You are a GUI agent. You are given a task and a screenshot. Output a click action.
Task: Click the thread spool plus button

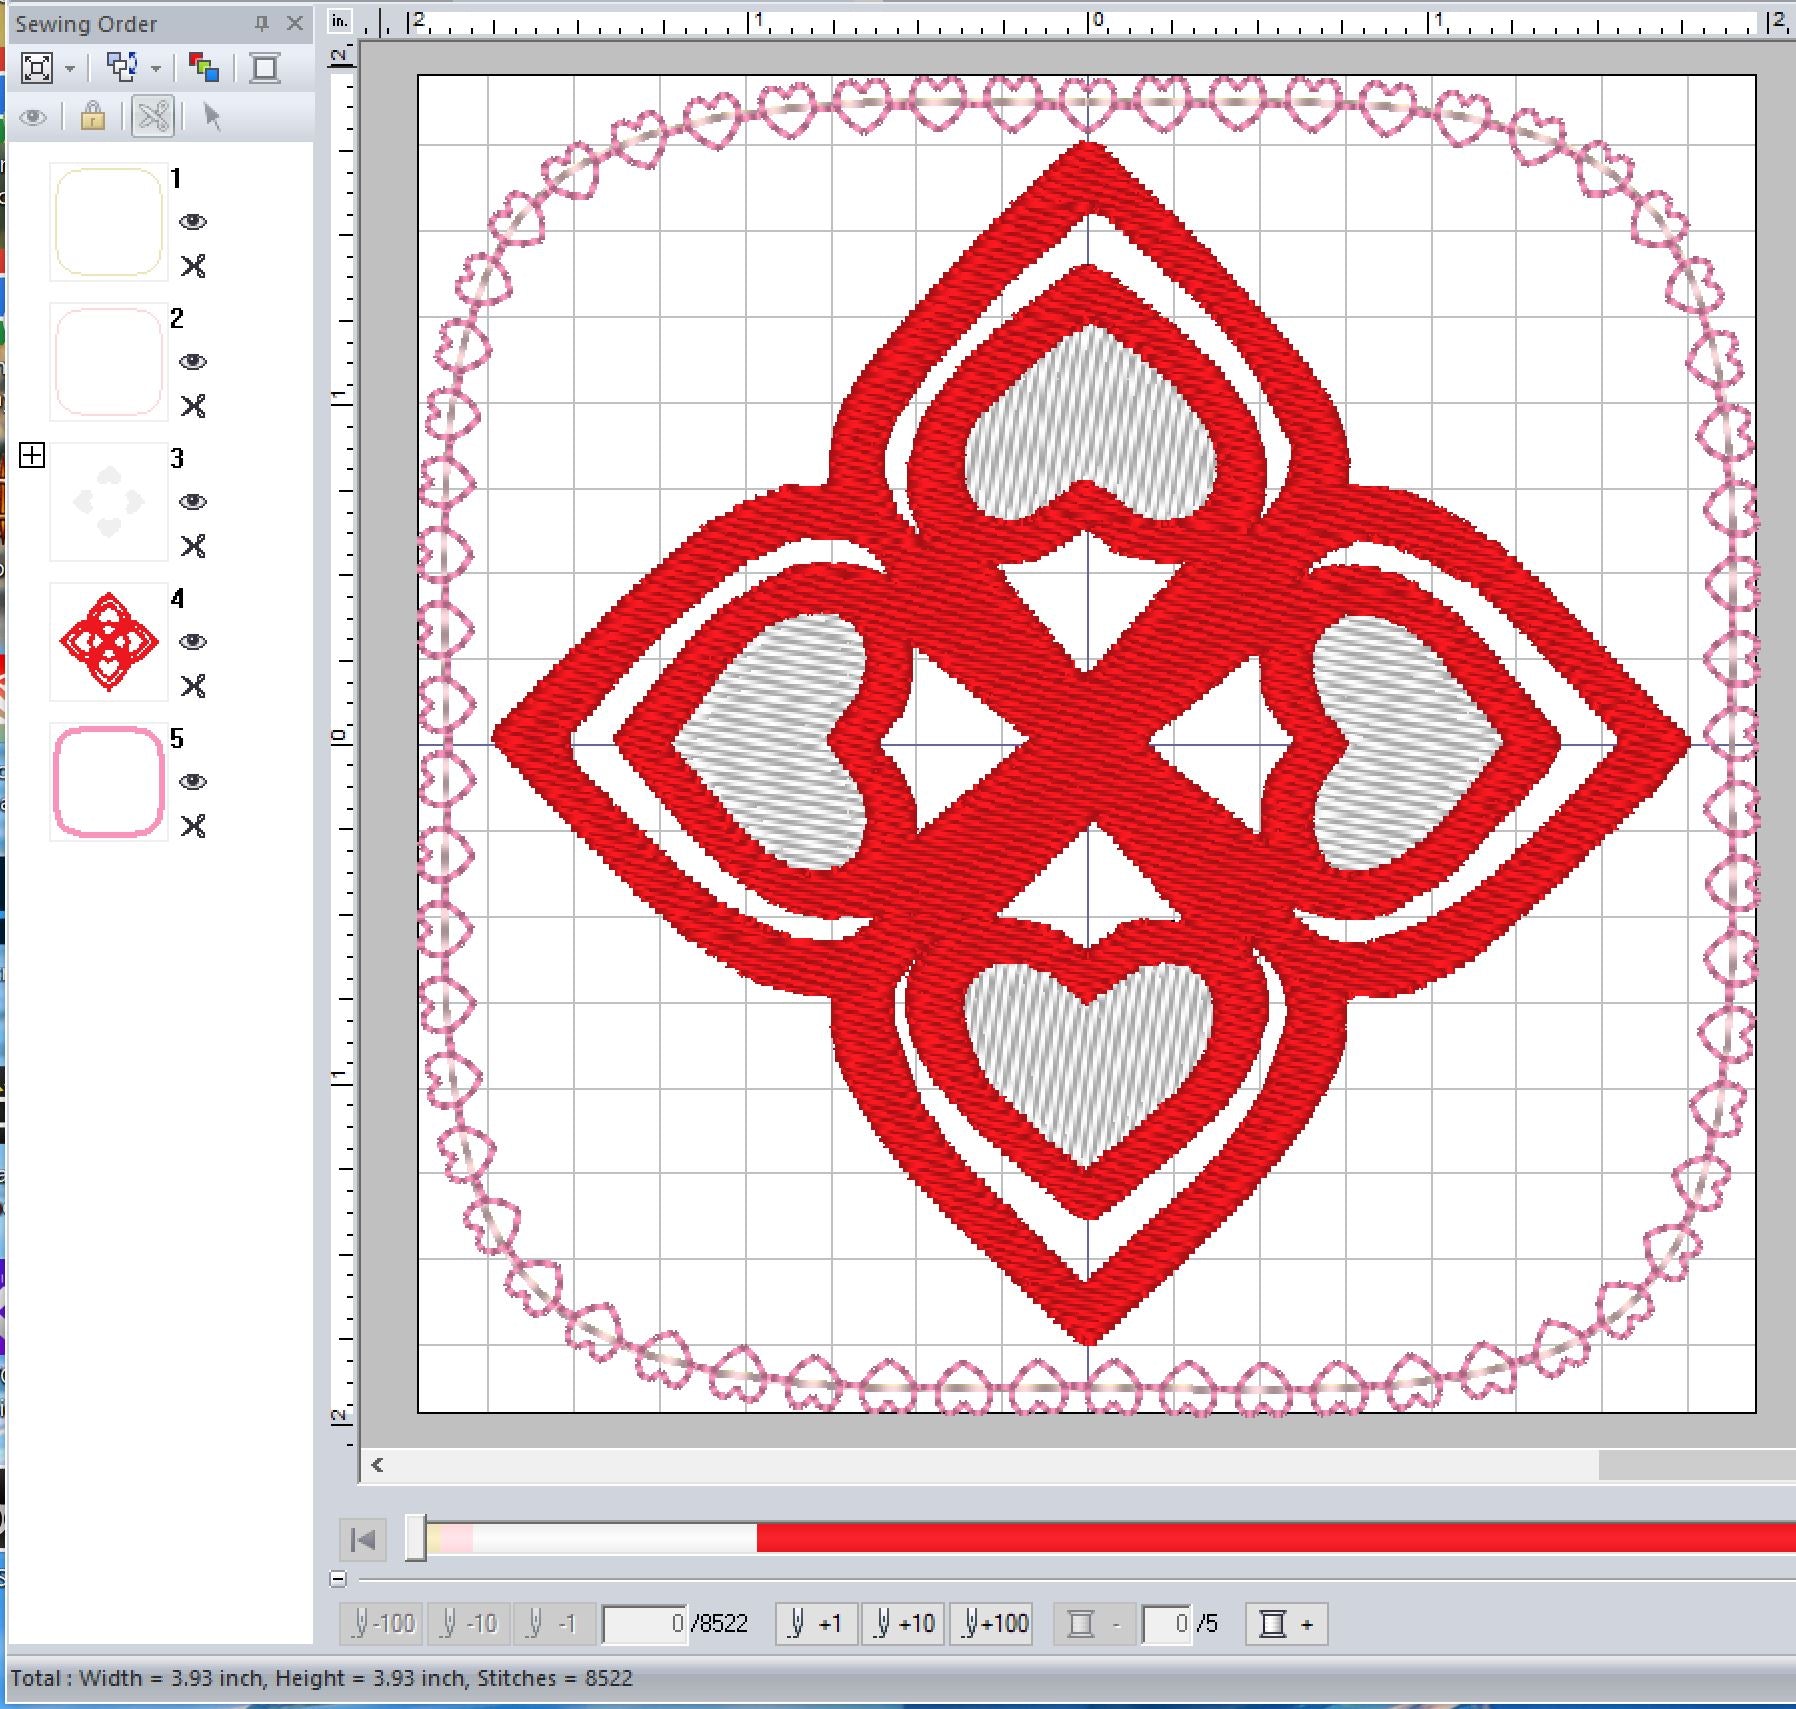tap(1286, 1624)
